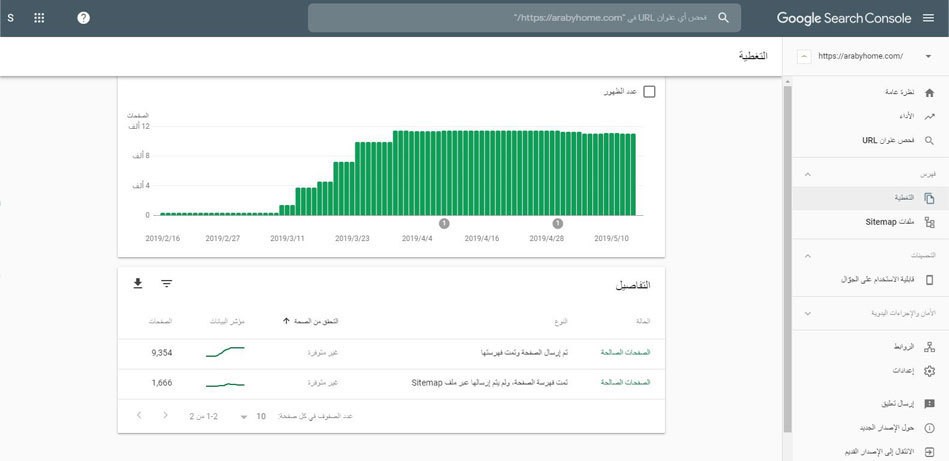Open the main hamburger menu

point(928,18)
